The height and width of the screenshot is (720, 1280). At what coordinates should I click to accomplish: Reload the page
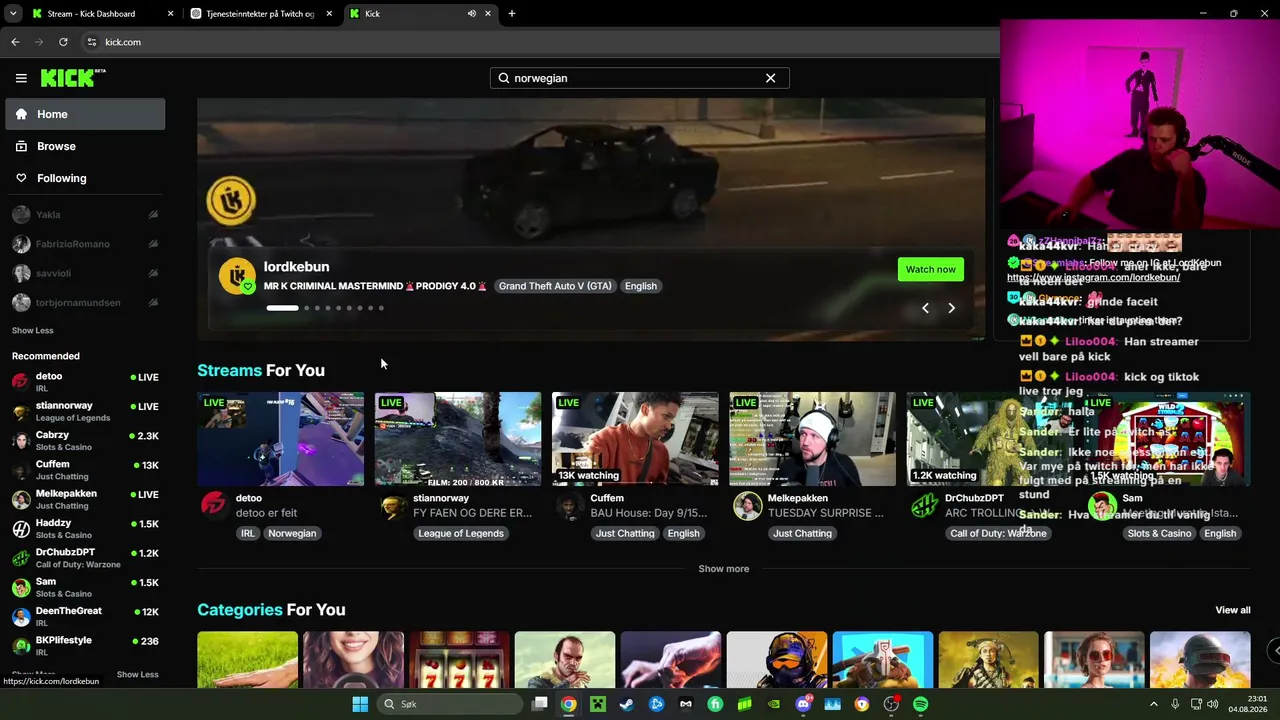tap(63, 42)
